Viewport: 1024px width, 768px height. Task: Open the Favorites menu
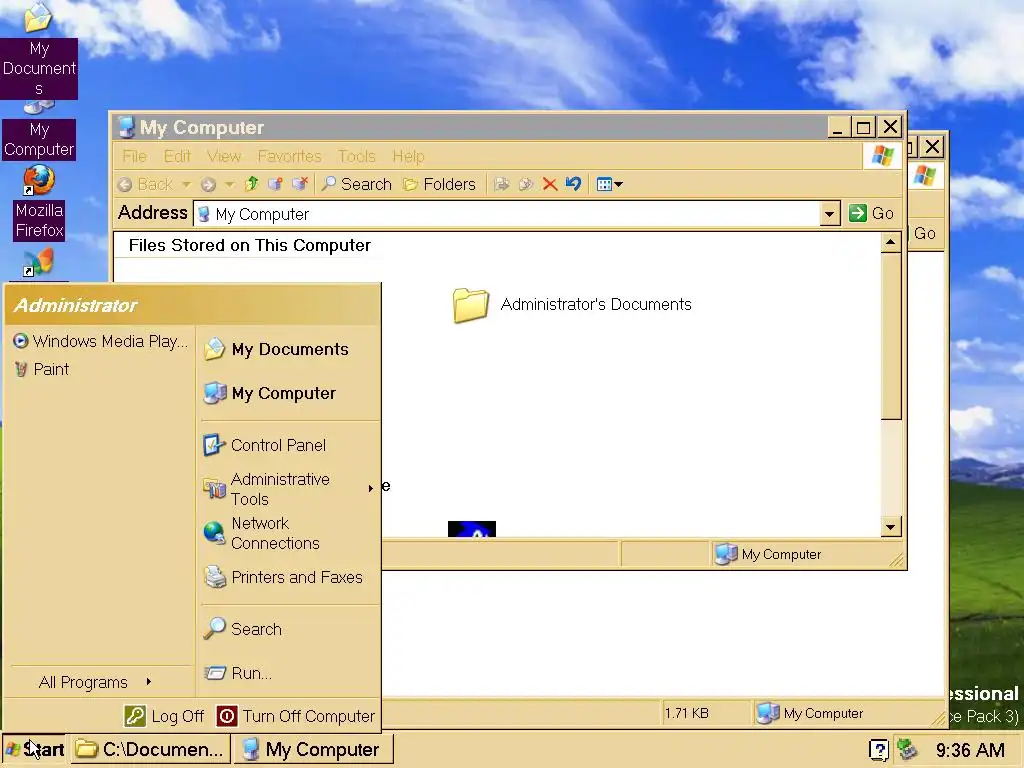pyautogui.click(x=289, y=156)
